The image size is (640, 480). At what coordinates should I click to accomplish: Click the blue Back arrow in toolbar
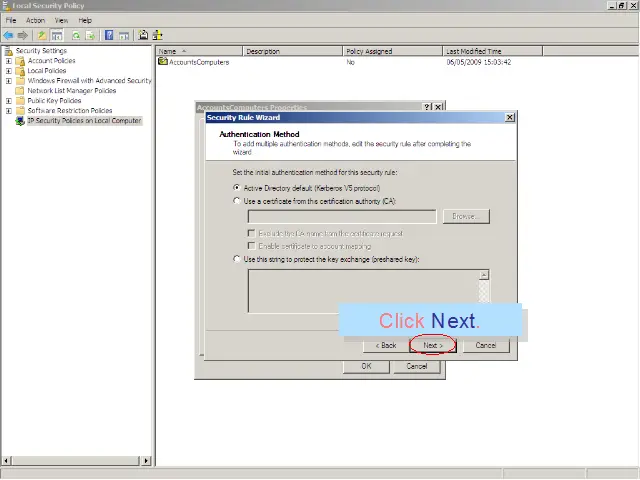pos(8,36)
